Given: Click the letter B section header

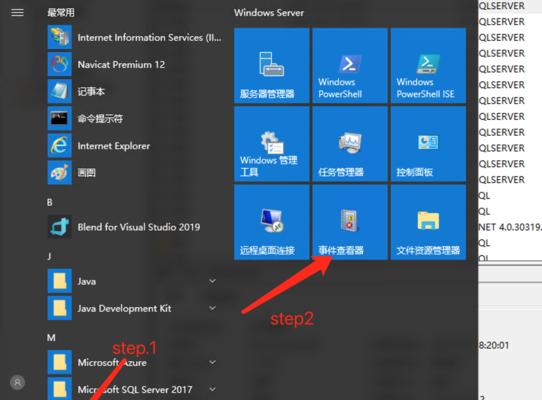Looking at the screenshot, I should pyautogui.click(x=50, y=202).
